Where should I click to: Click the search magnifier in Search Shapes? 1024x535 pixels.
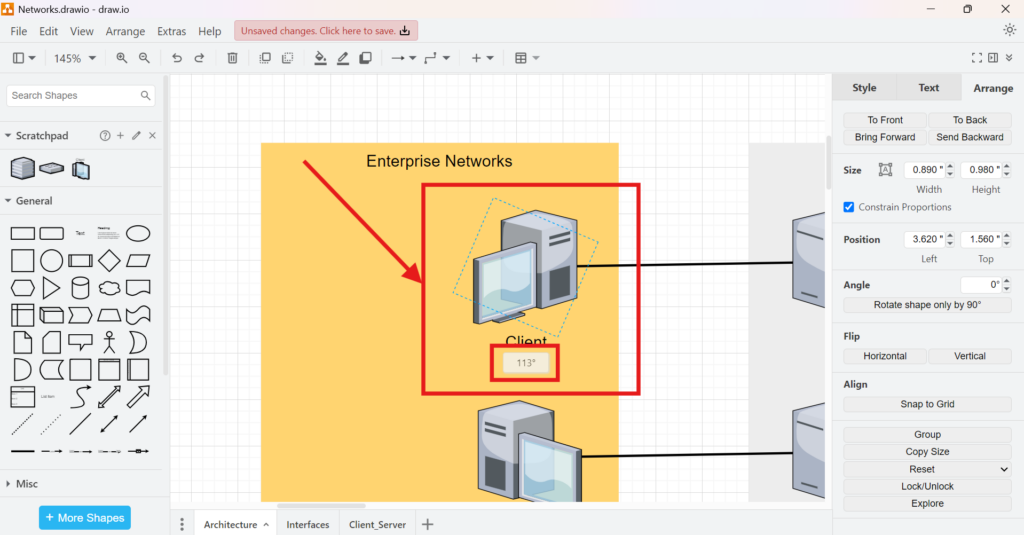(145, 95)
